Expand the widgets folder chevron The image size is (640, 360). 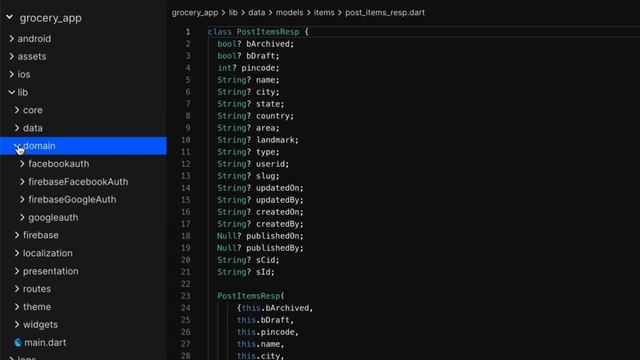[x=17, y=324]
